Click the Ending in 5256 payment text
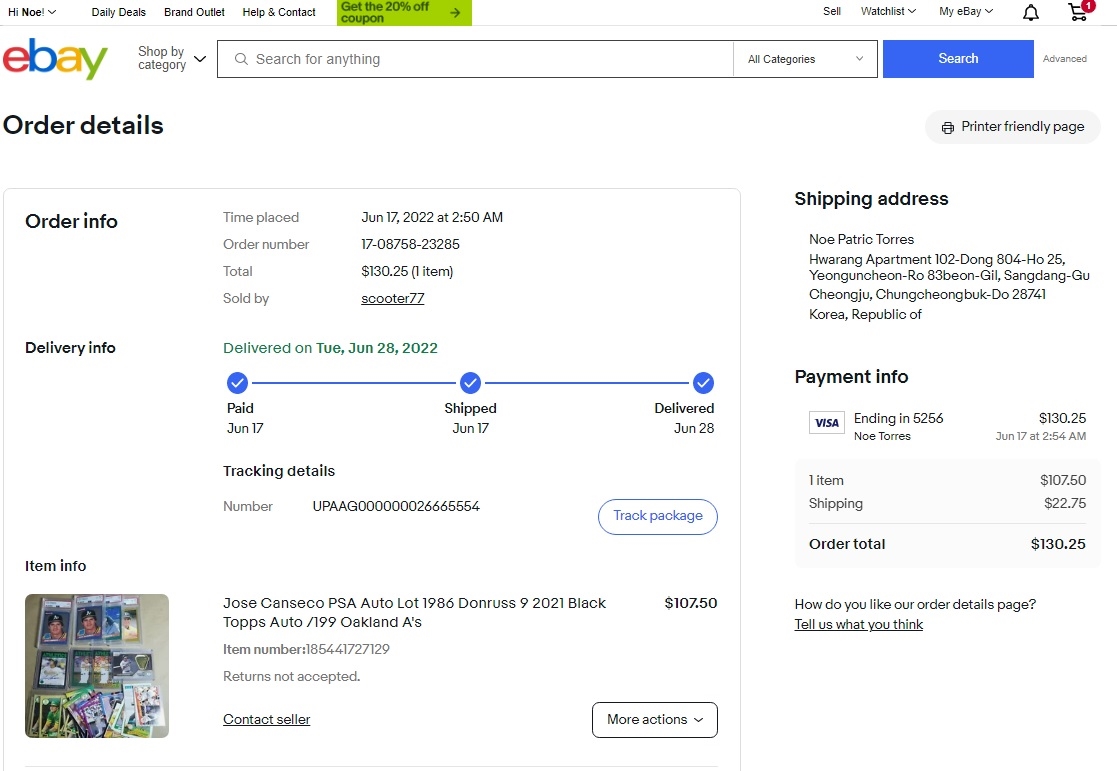This screenshot has height=771, width=1117. (x=898, y=418)
